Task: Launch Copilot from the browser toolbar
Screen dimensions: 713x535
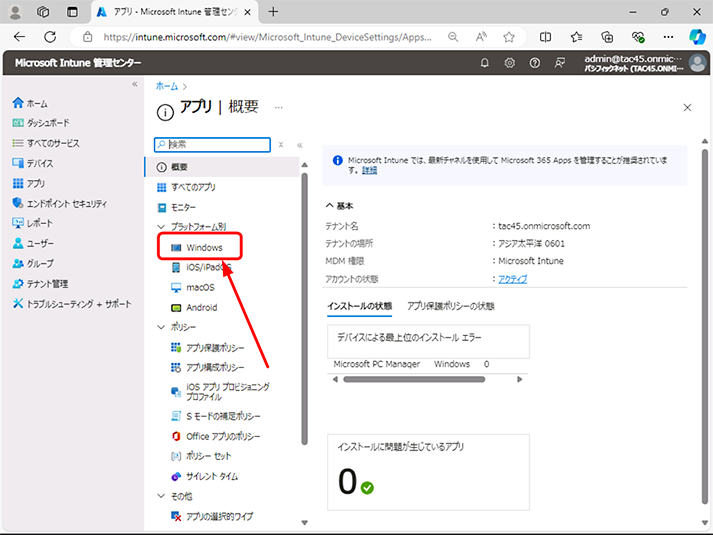Action: (697, 37)
